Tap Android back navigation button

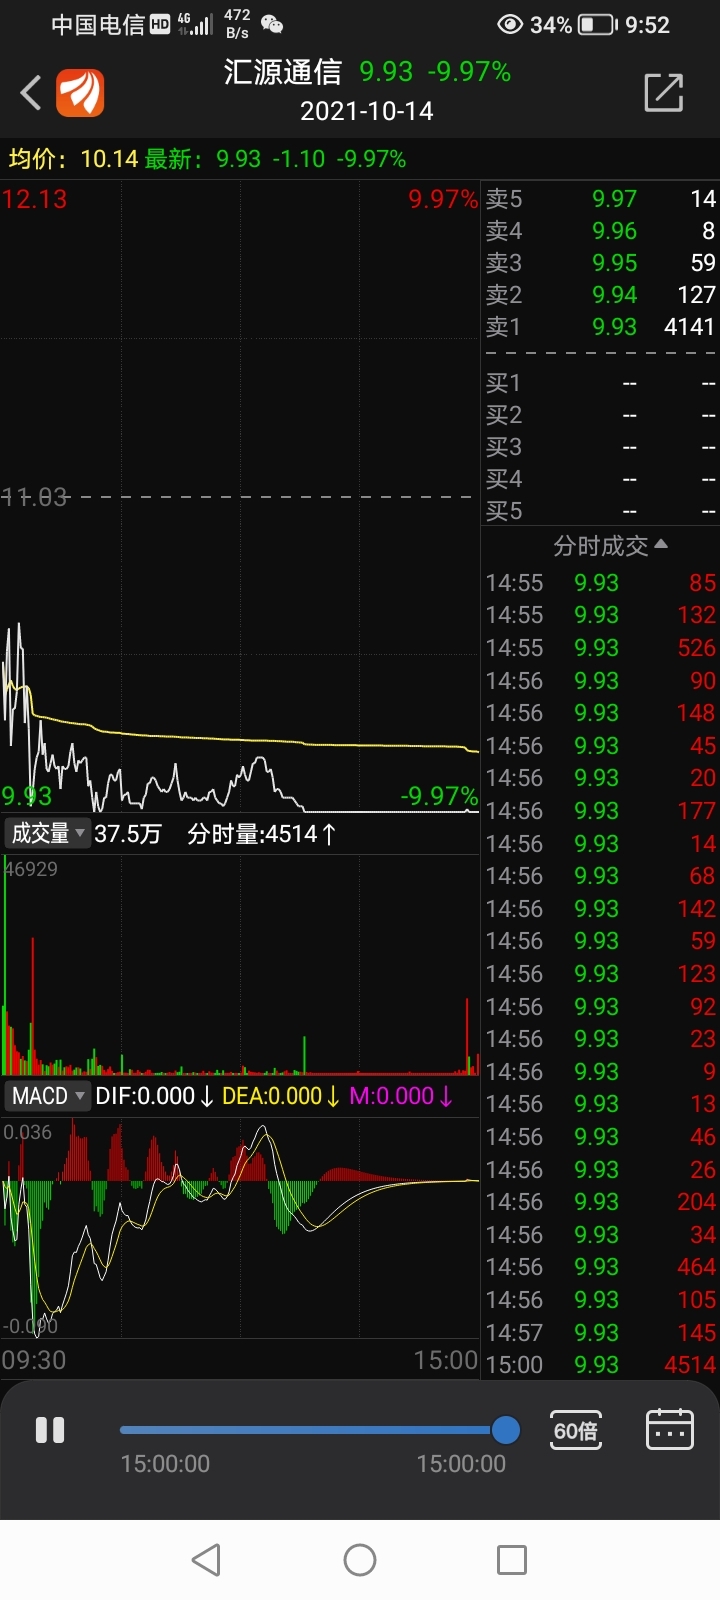[206, 1560]
